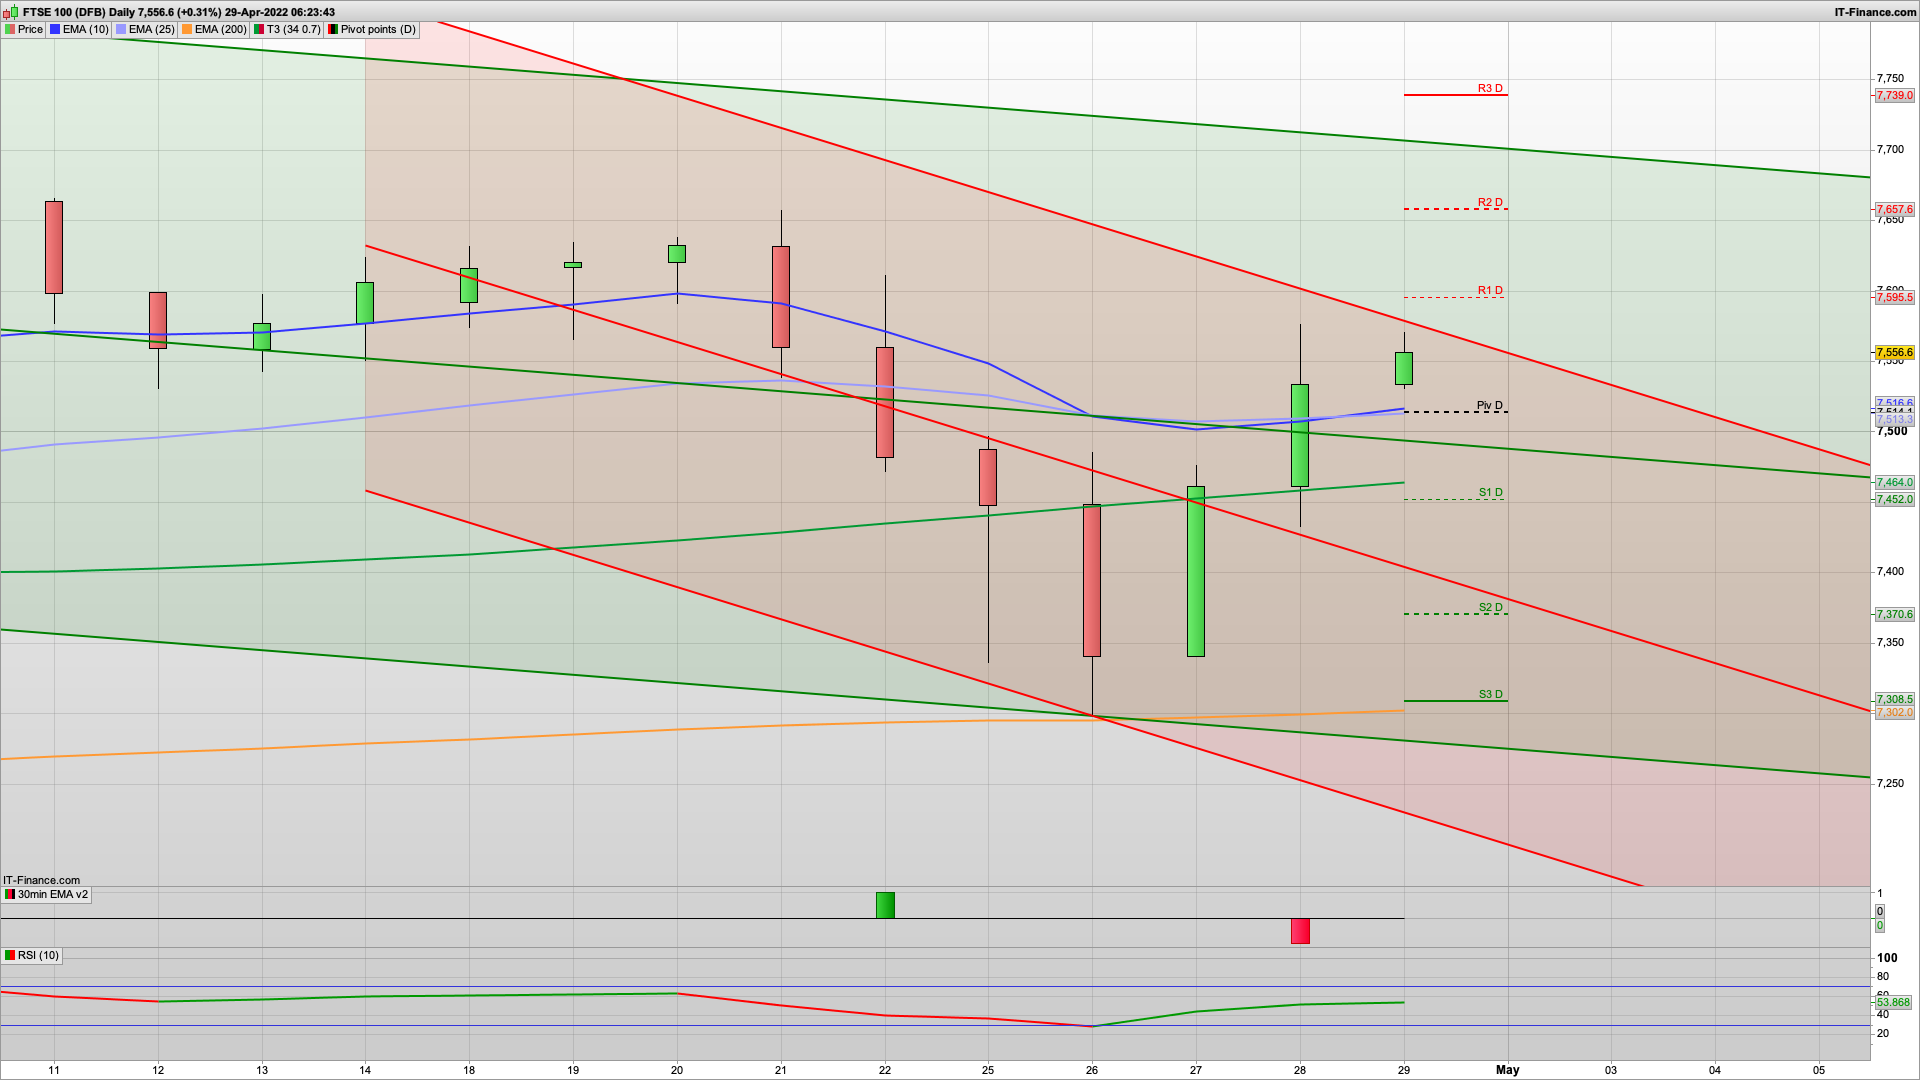Click the 7,739.0 R3 price axis tag
Screen dimensions: 1920x1080
(x=1894, y=96)
